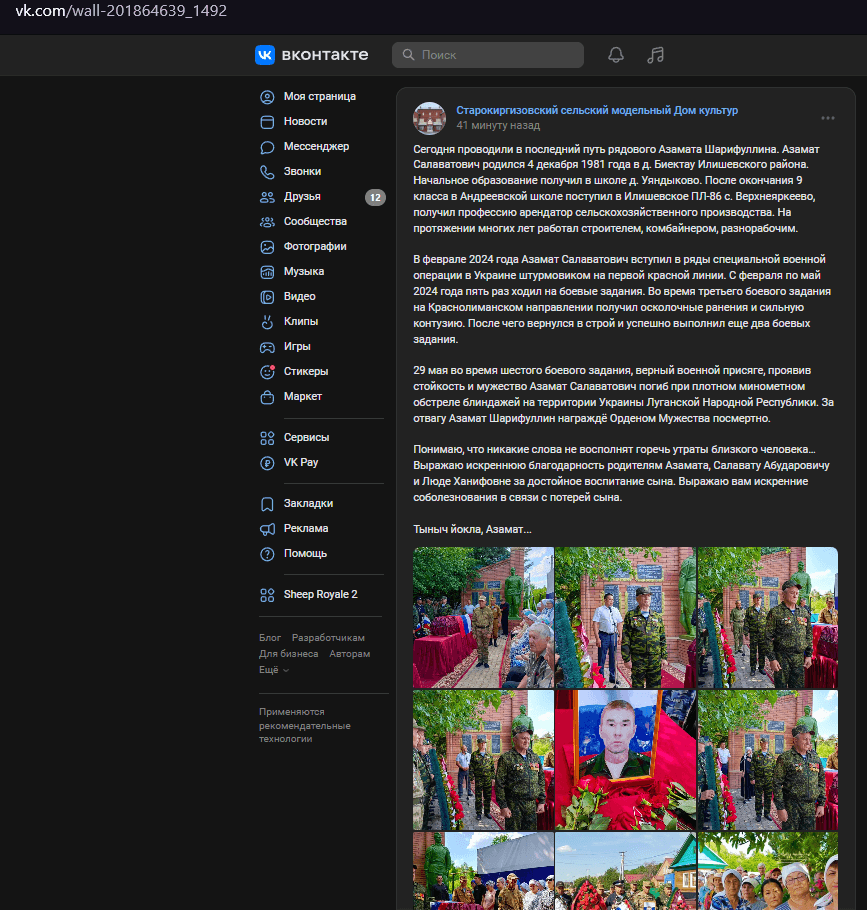Click the VK Pay ruble icon
This screenshot has width=867, height=910.
[267, 463]
